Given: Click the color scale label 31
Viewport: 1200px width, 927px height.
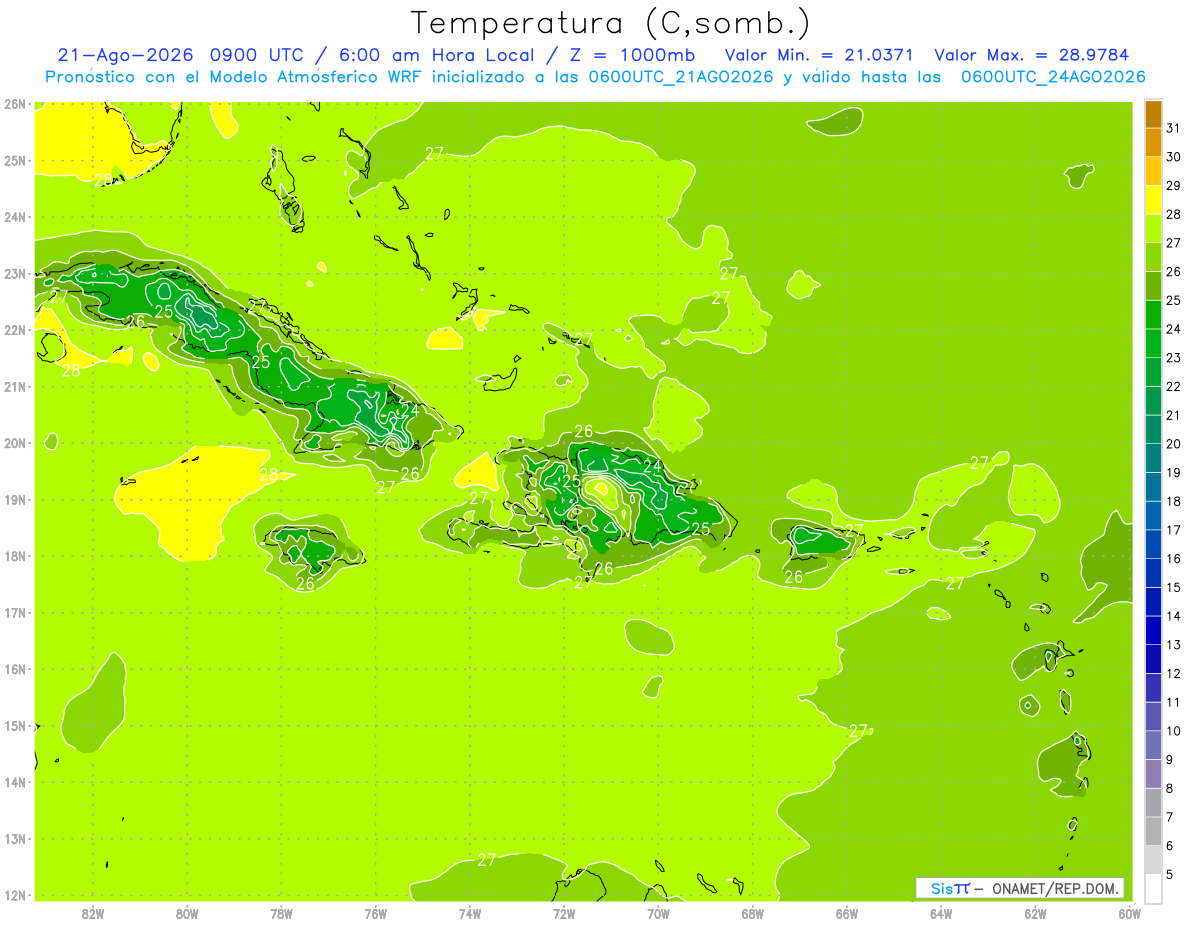Looking at the screenshot, I should coord(1173,128).
